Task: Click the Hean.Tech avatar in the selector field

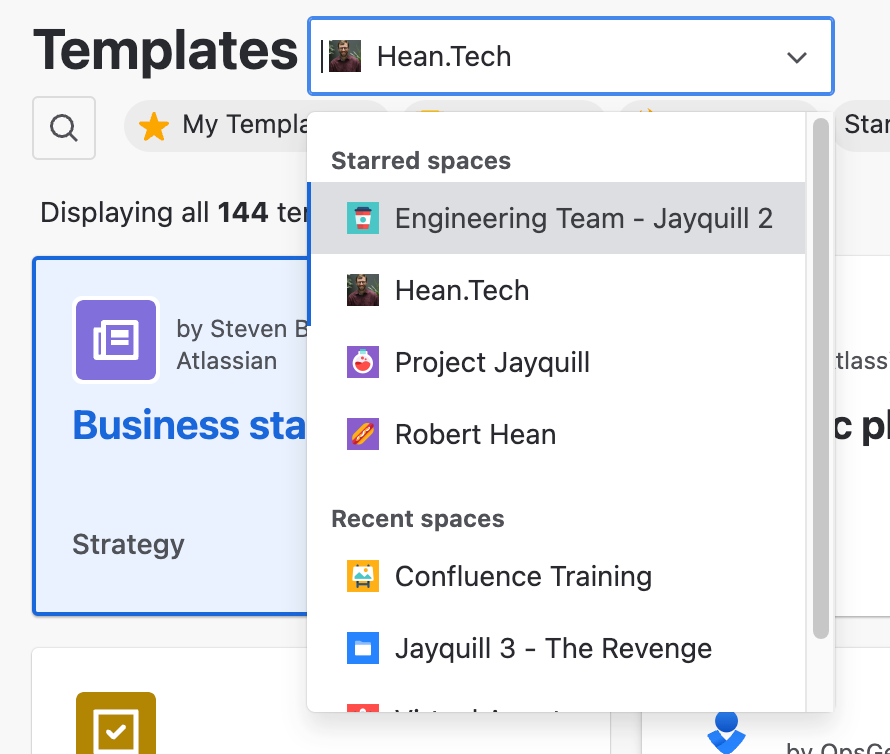Action: pyautogui.click(x=345, y=56)
